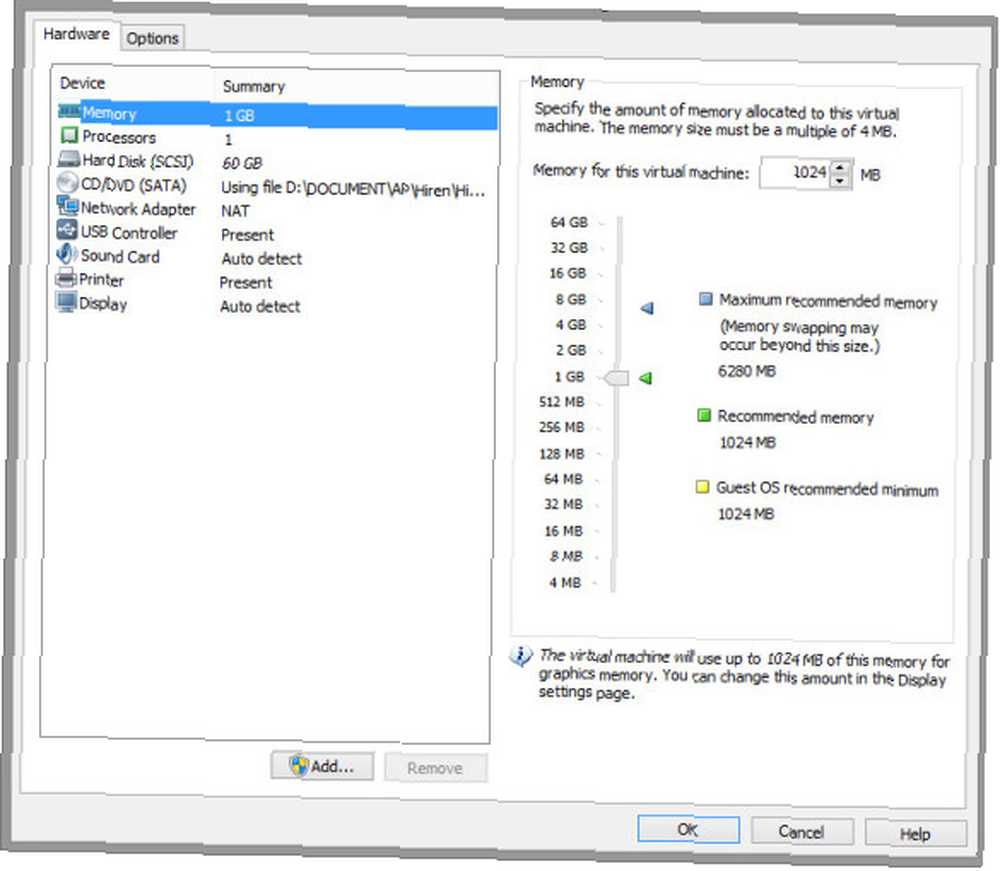The height and width of the screenshot is (871, 1000).
Task: Click the green recommended memory arrow marker
Action: (x=645, y=378)
